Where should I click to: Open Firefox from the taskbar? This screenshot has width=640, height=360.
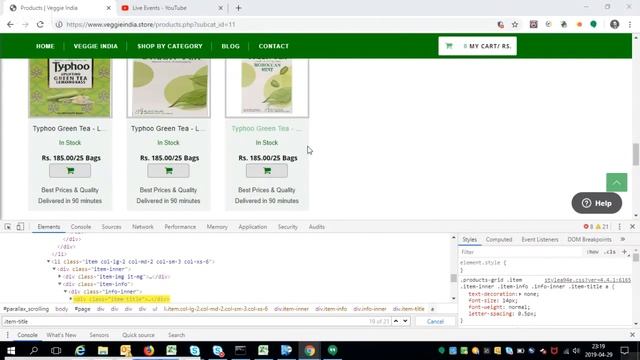(149, 351)
